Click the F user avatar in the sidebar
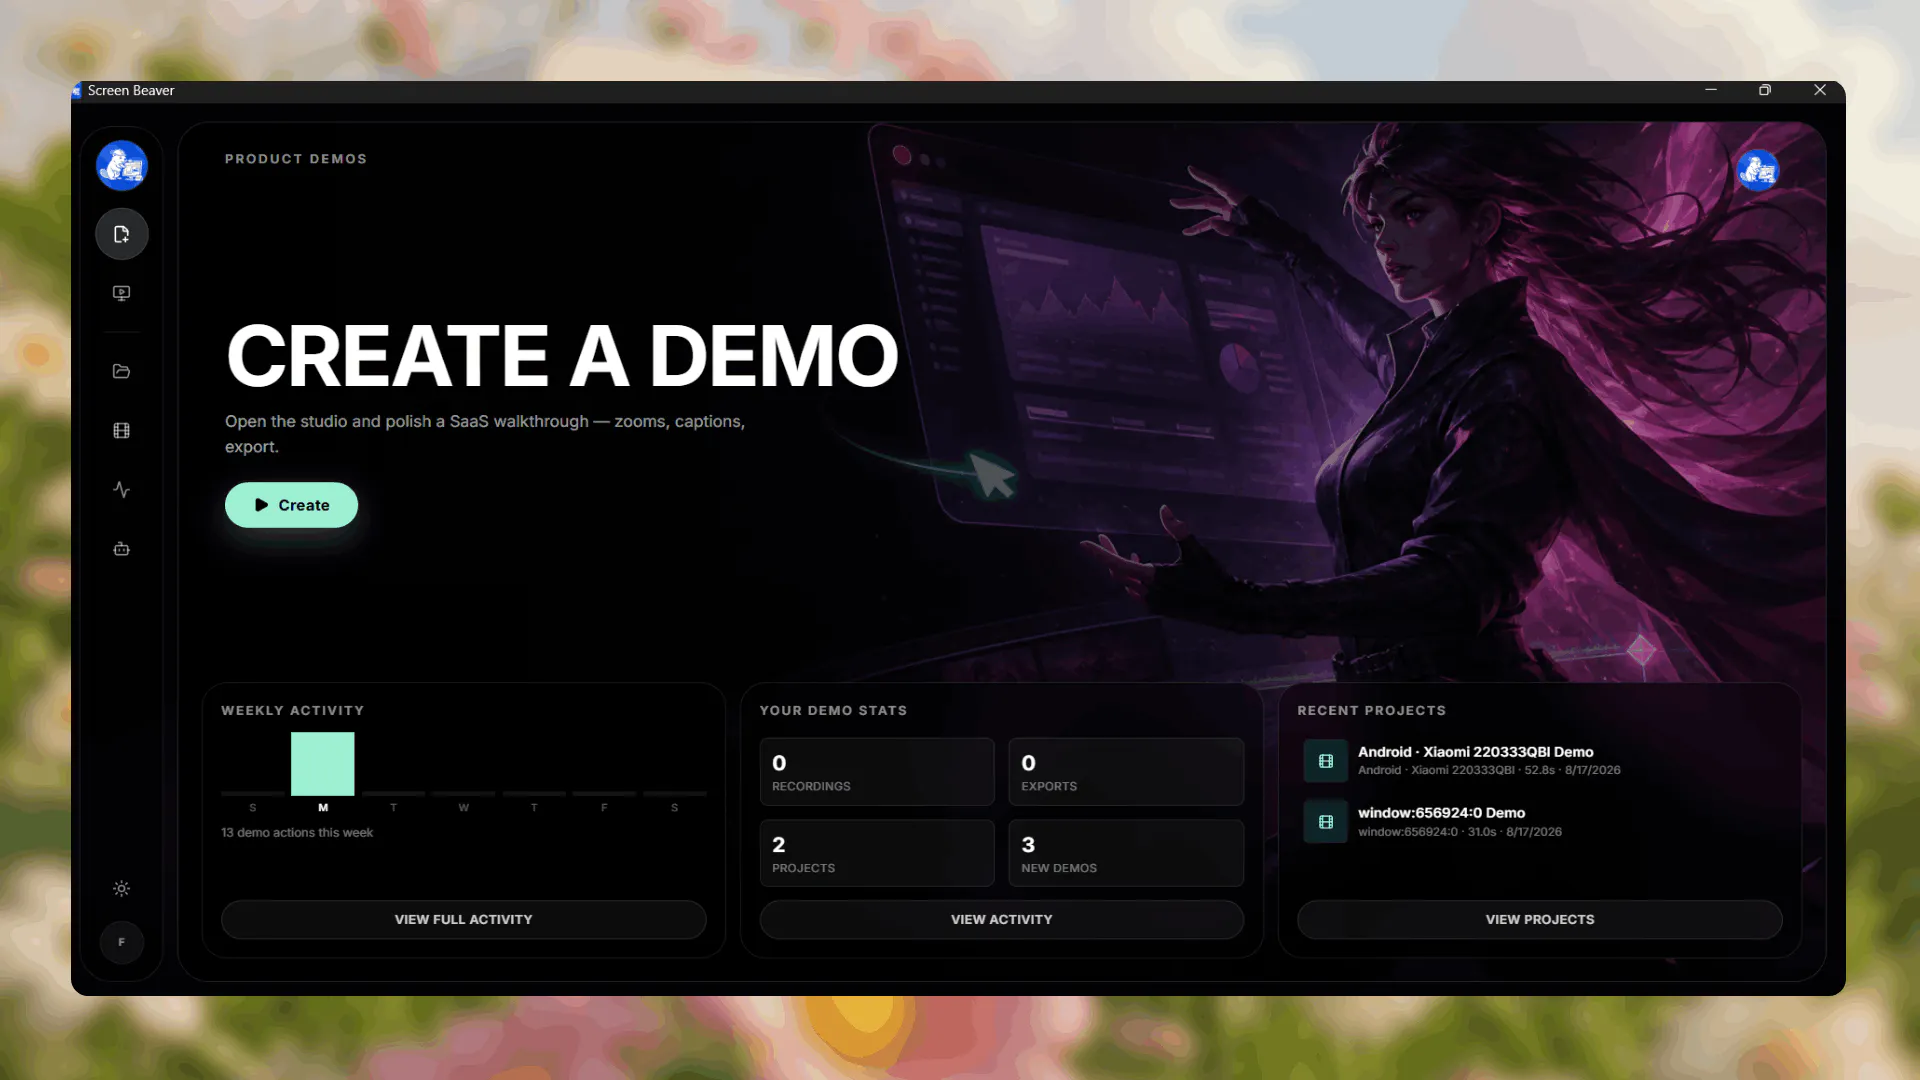Screen dimensions: 1920x1080 pyautogui.click(x=122, y=942)
